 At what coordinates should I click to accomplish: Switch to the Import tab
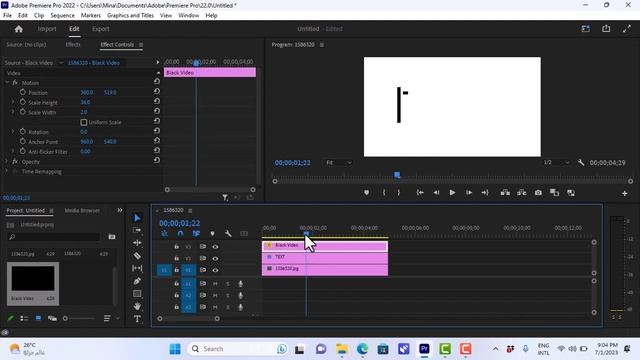point(47,29)
